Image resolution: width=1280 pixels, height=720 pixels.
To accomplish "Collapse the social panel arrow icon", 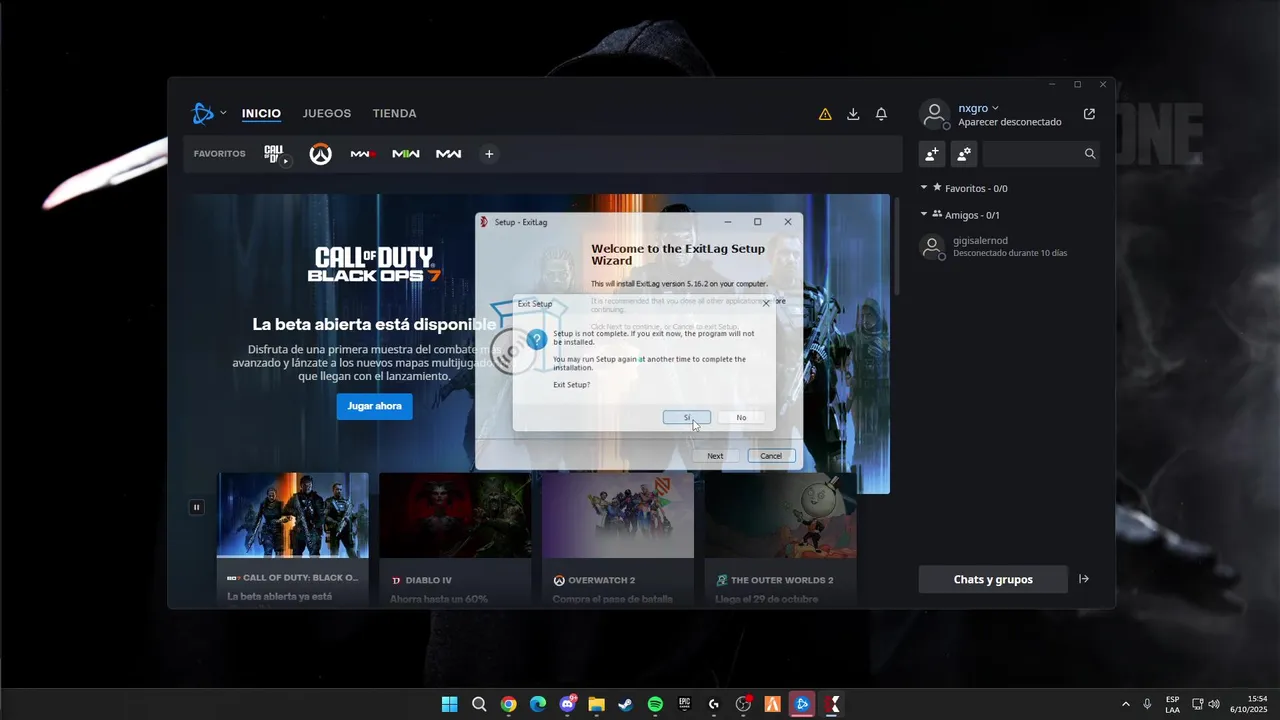I will point(1084,579).
